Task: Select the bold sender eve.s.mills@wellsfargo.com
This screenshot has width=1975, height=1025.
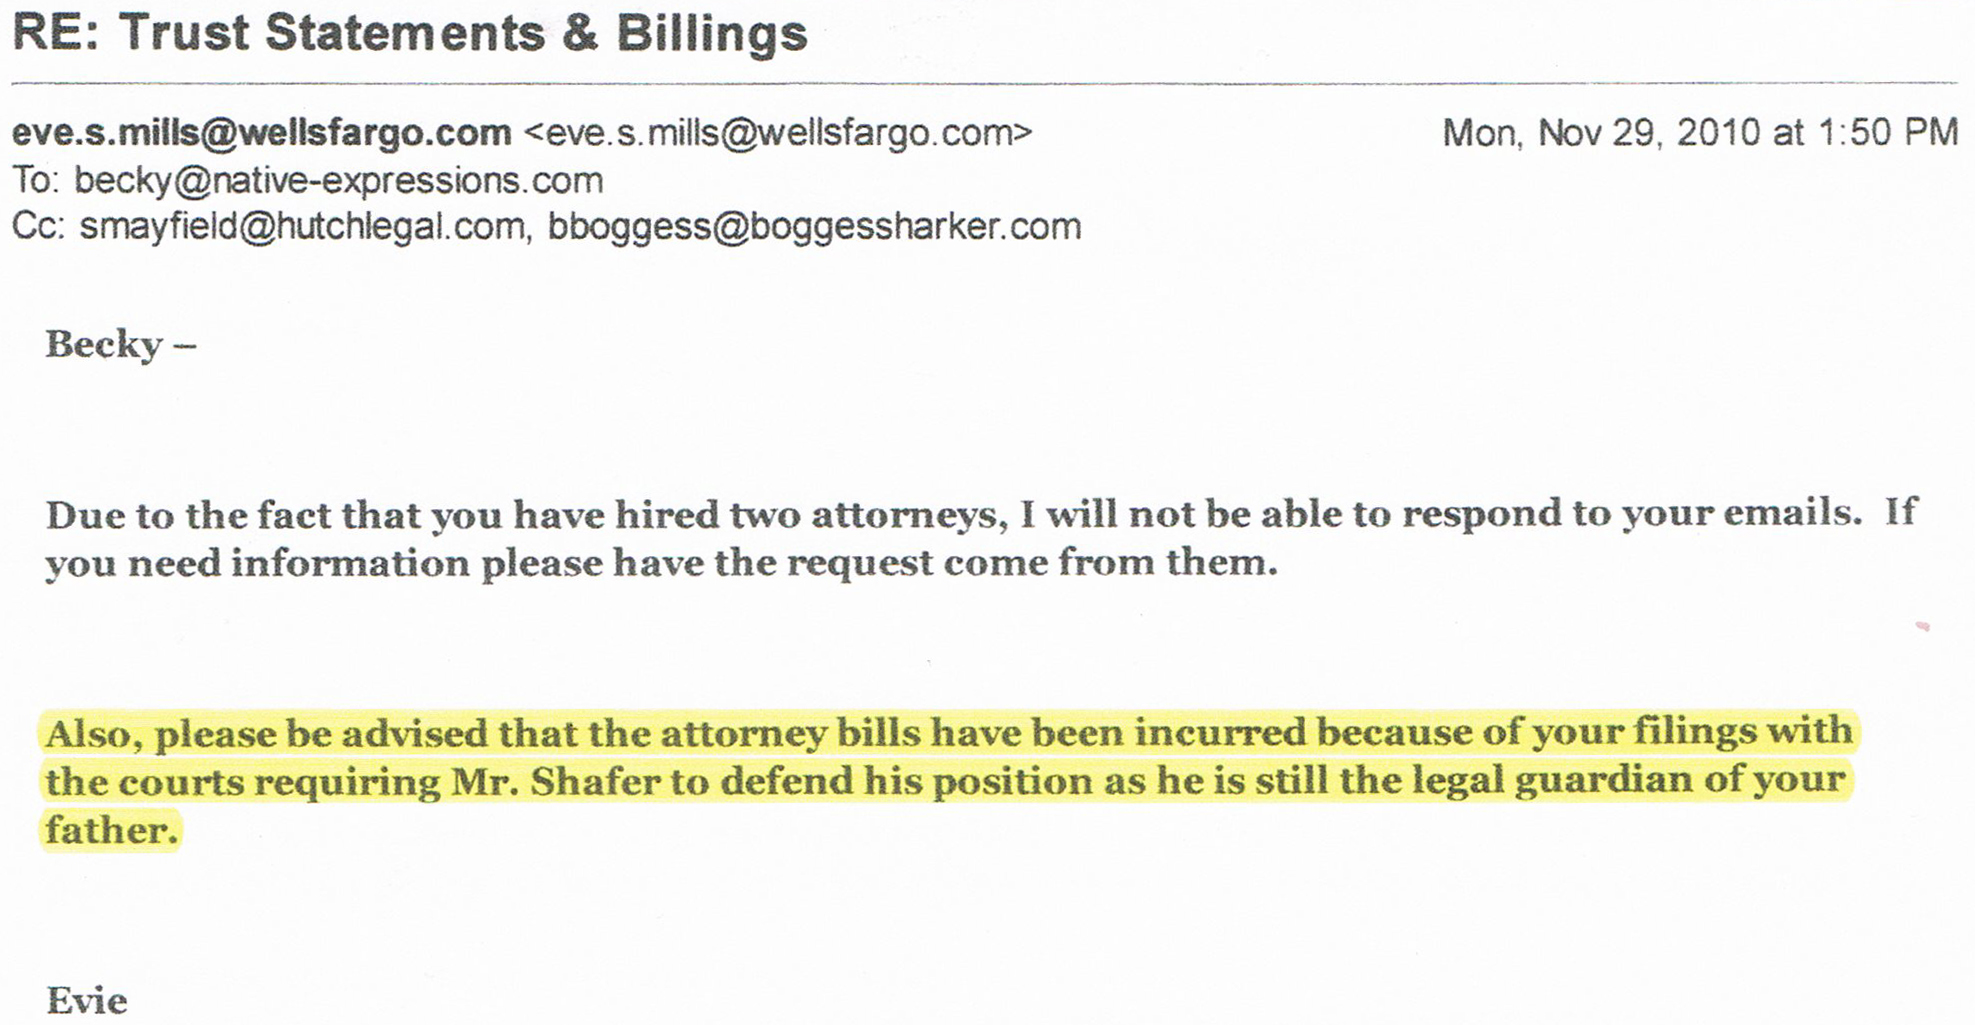Action: coord(262,133)
